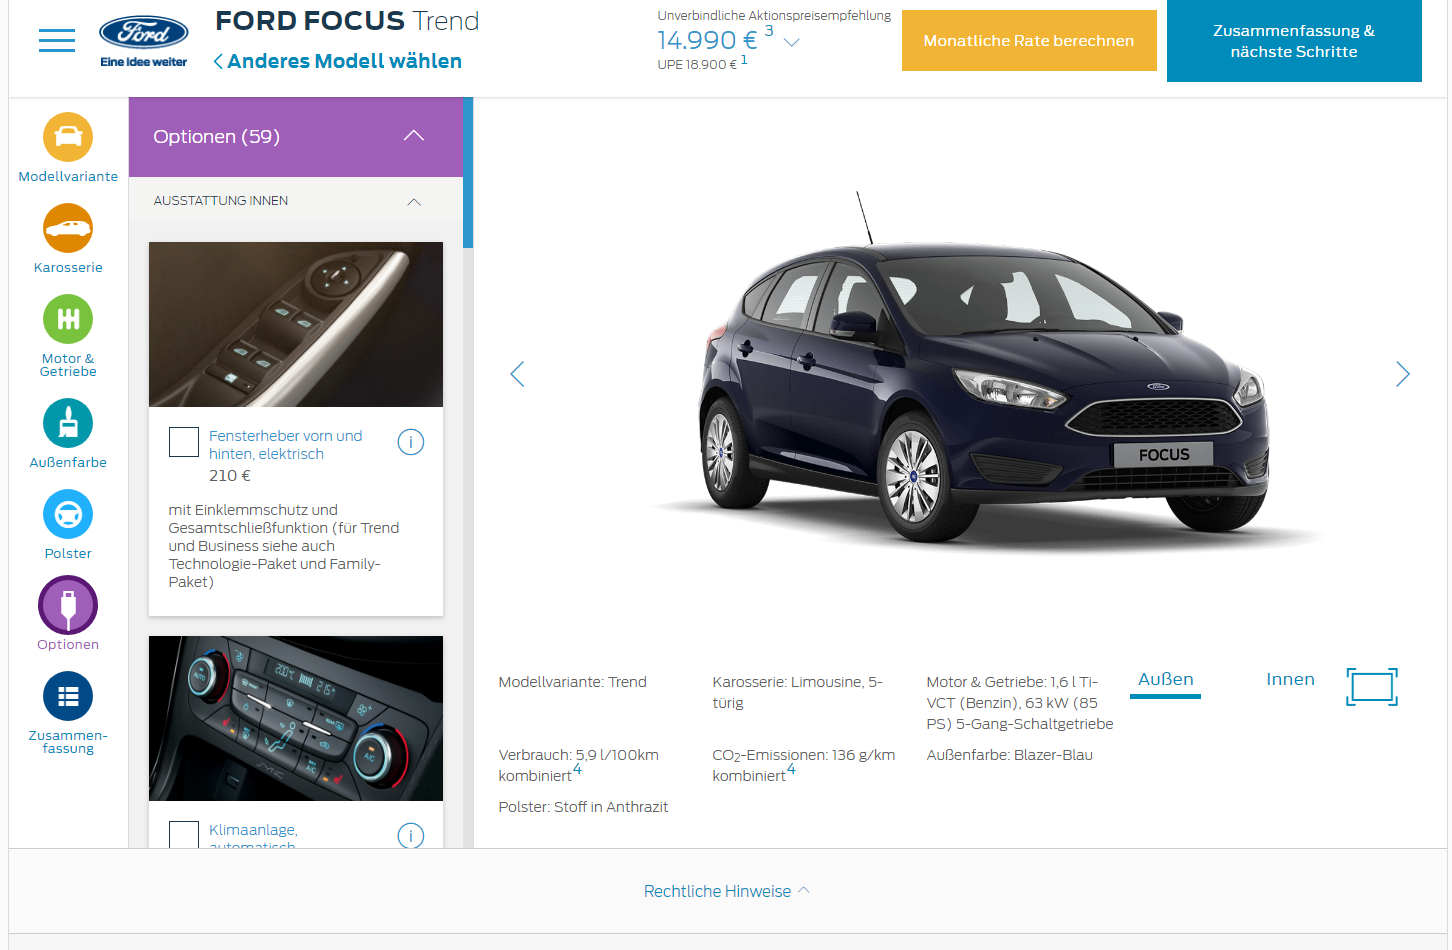Click the climate control panel photo

pyautogui.click(x=296, y=718)
